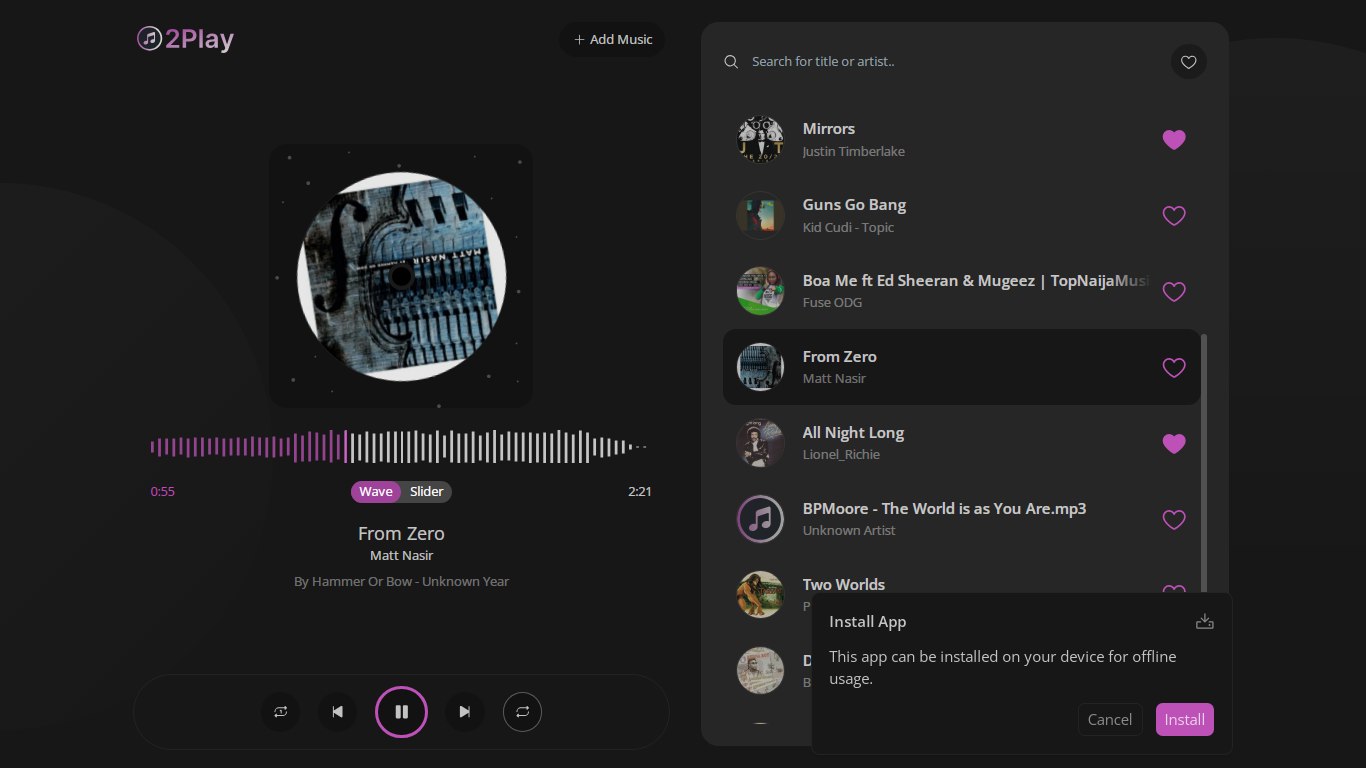1366x768 pixels.
Task: Select BPMoore - The World is as You Are.mp3
Action: click(945, 509)
